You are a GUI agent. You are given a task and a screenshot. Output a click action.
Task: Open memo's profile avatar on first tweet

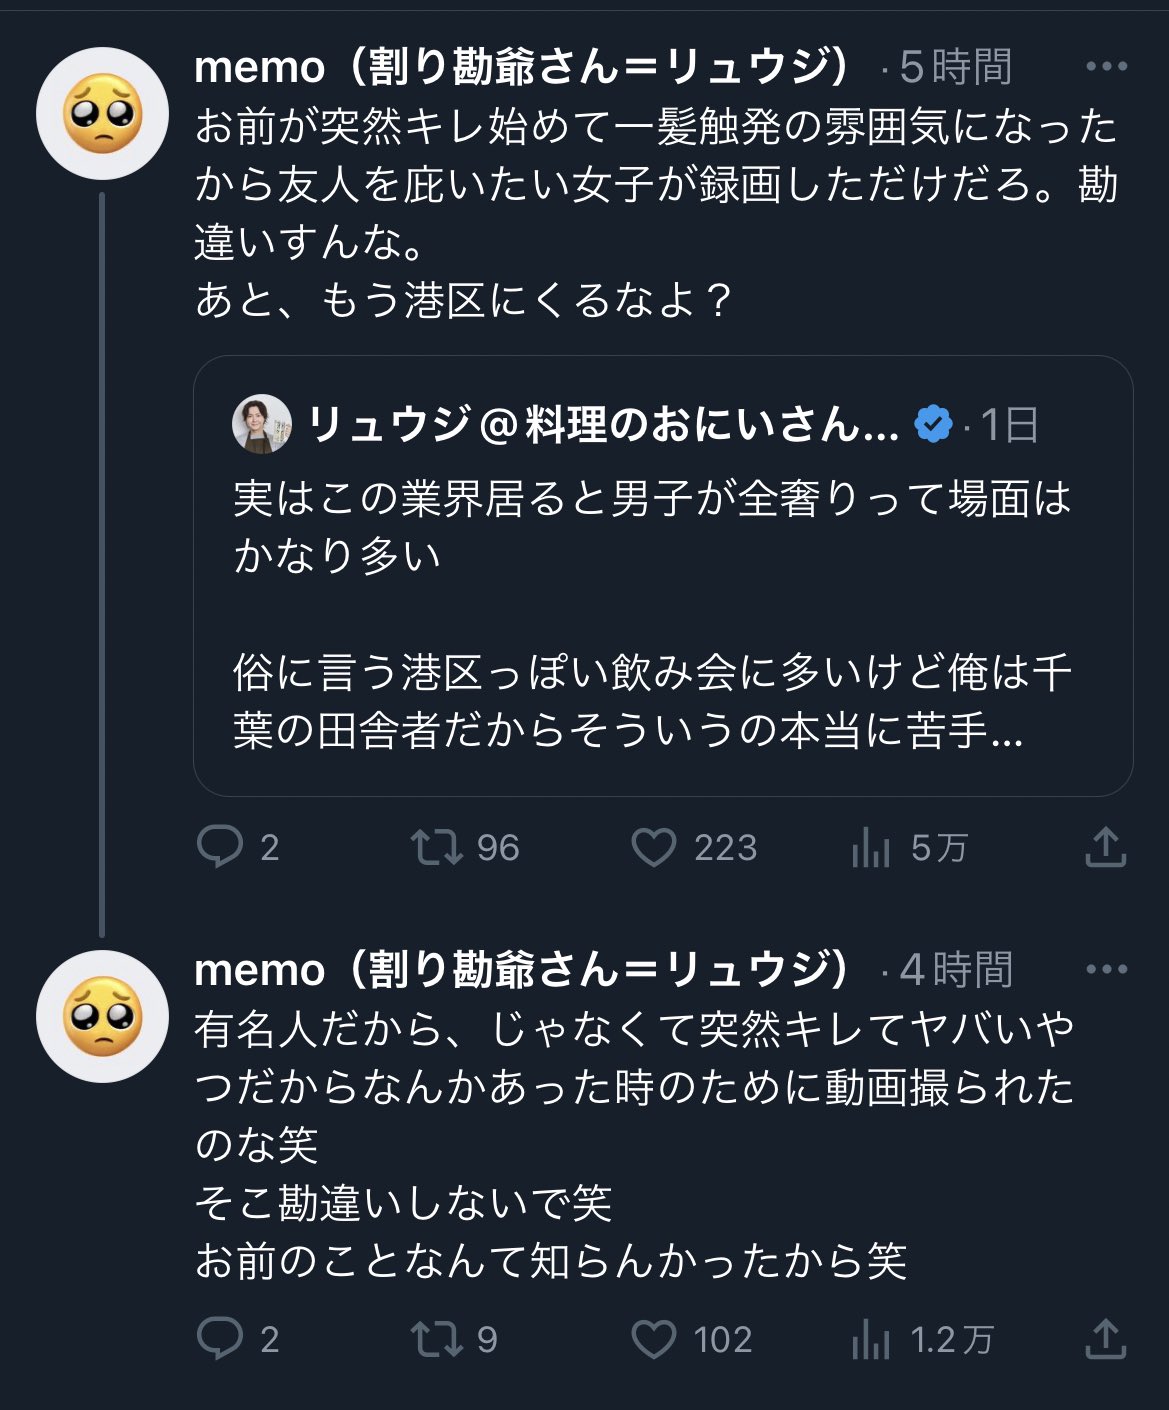(102, 114)
